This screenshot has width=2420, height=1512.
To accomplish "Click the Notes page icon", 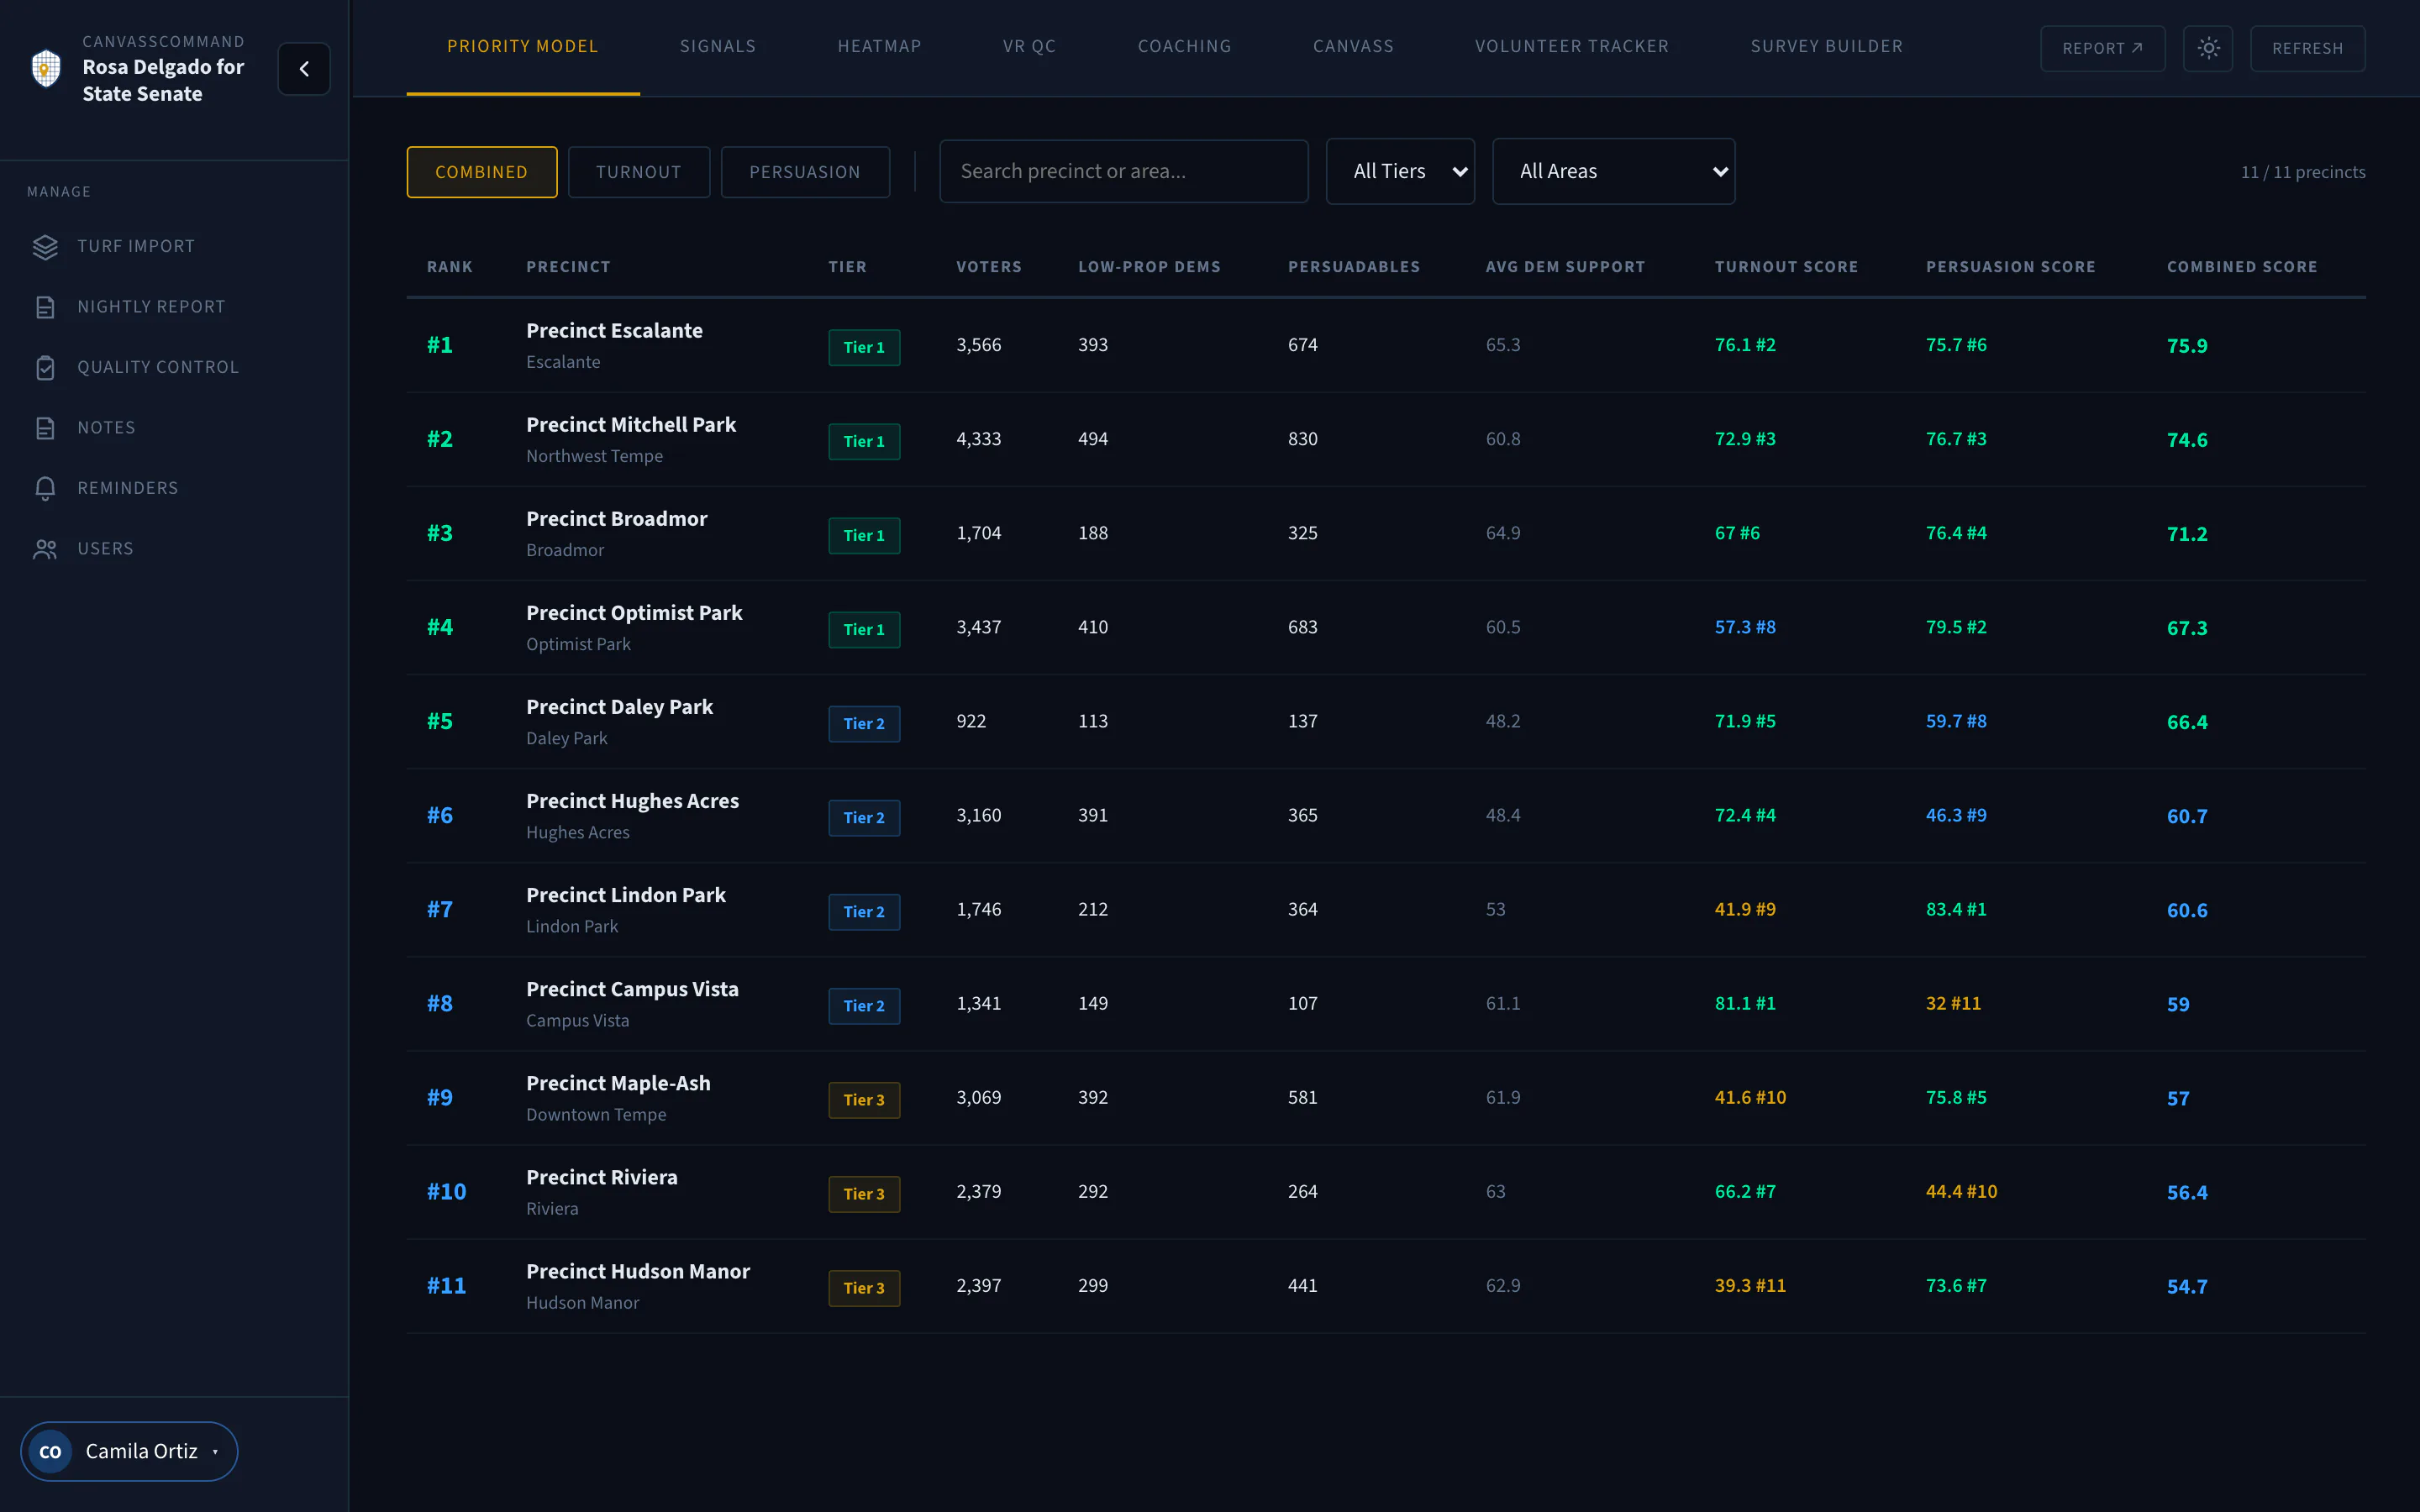I will click(x=45, y=428).
